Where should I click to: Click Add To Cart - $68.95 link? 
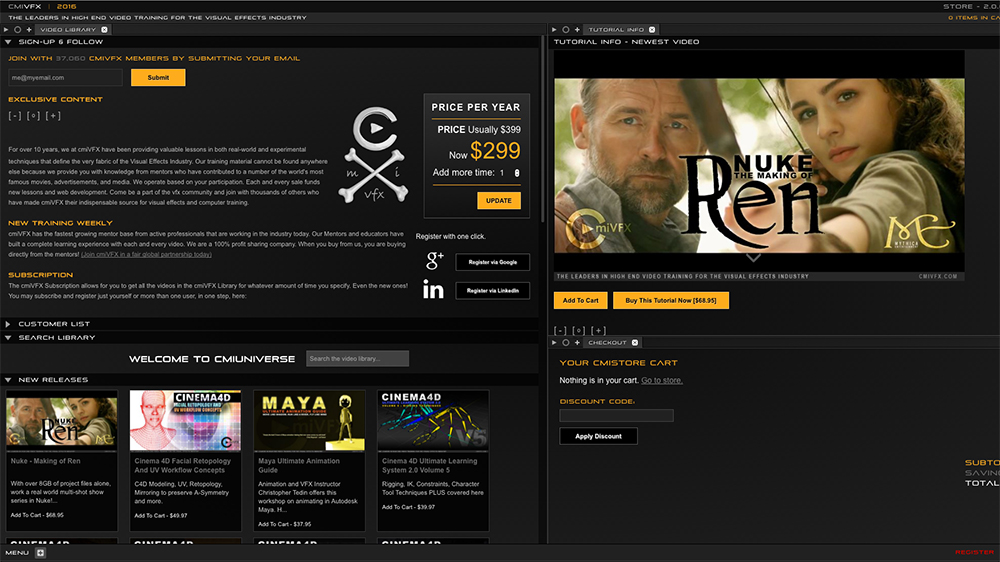pos(37,515)
